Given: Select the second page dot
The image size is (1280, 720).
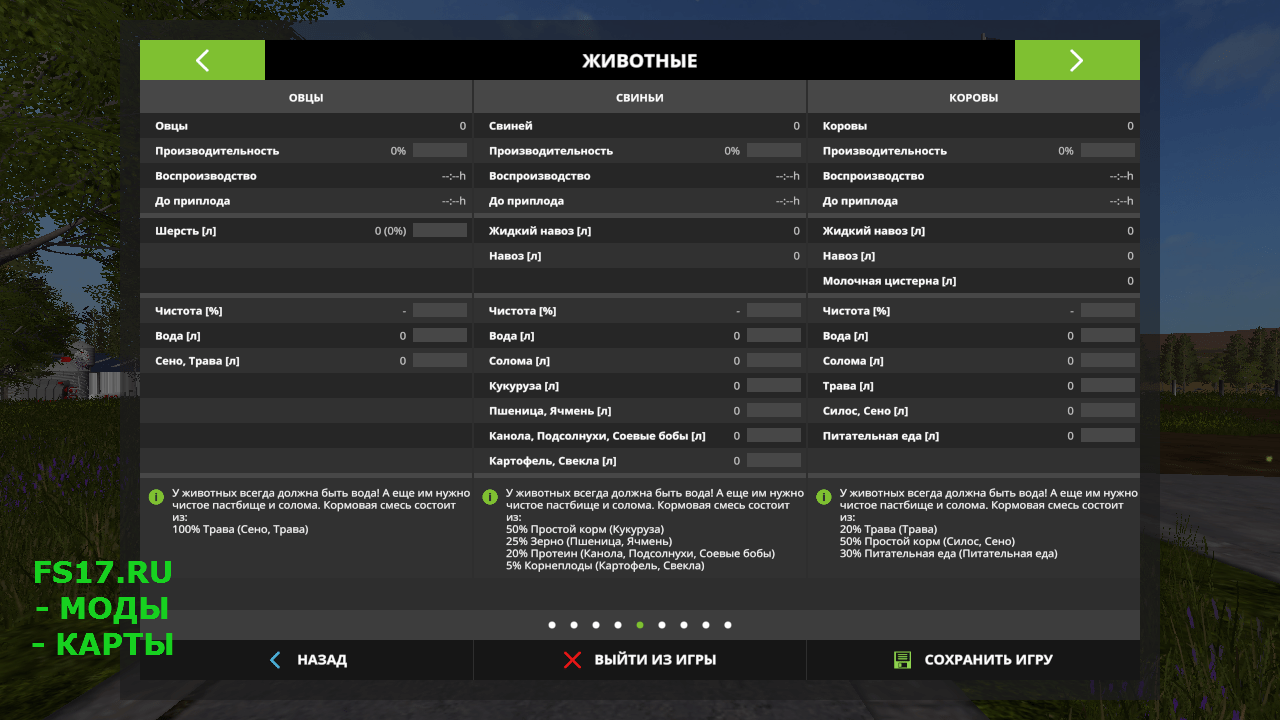Looking at the screenshot, I should click(x=574, y=625).
